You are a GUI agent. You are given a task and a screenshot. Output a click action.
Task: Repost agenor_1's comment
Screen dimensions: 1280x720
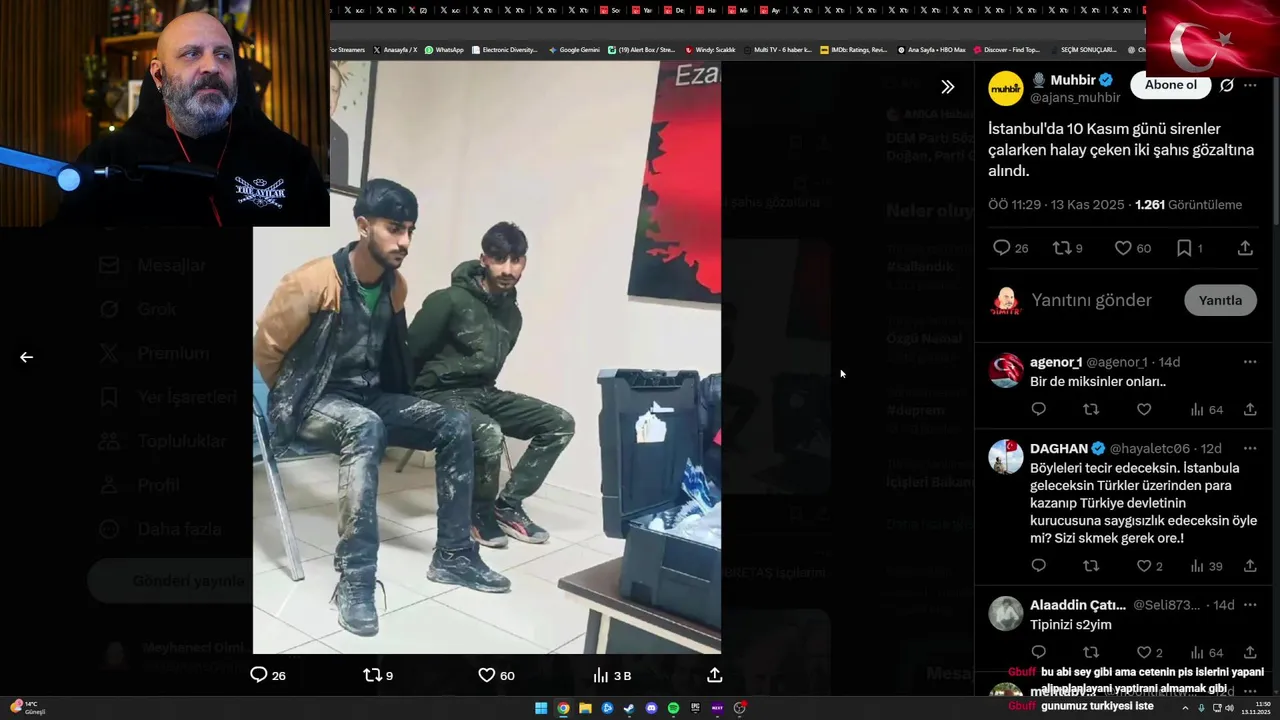[1091, 409]
